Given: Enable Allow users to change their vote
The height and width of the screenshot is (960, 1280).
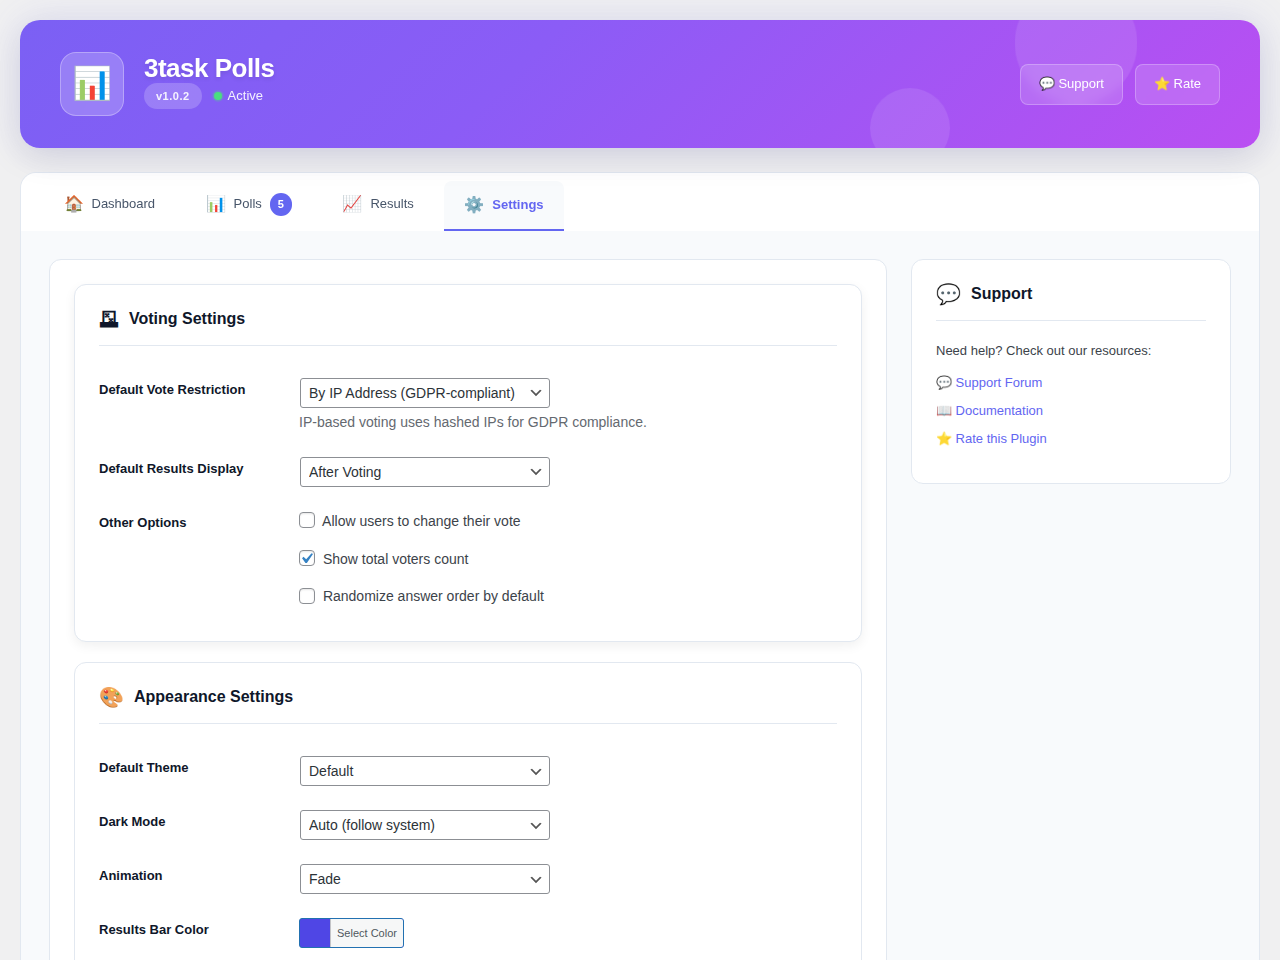Looking at the screenshot, I should tap(307, 520).
